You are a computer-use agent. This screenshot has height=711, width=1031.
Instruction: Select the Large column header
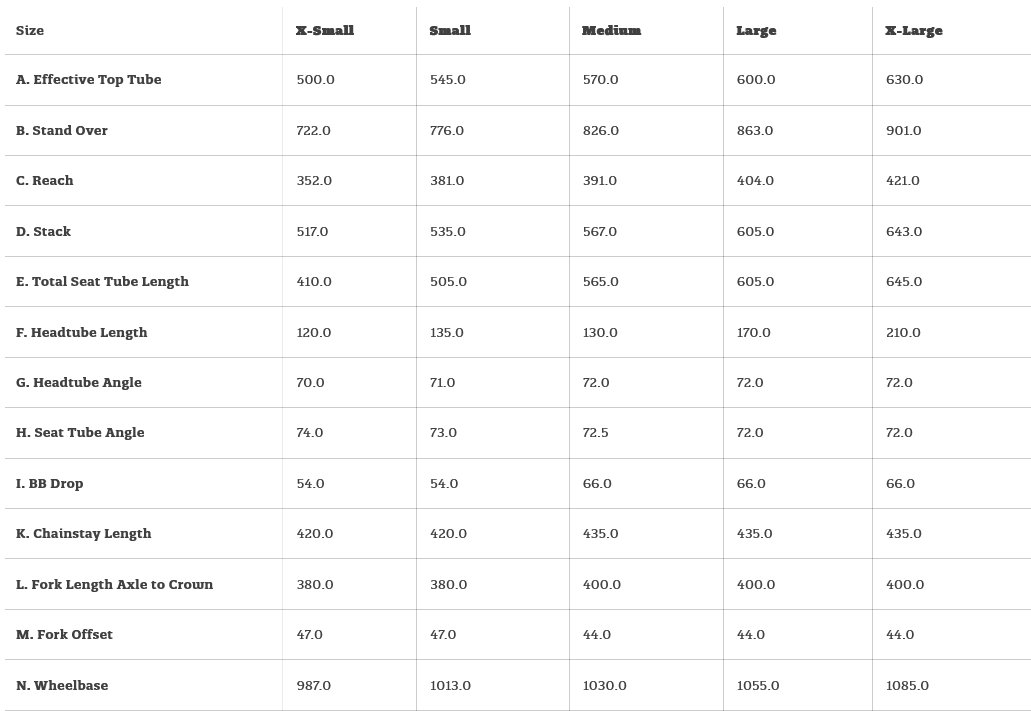(x=756, y=31)
